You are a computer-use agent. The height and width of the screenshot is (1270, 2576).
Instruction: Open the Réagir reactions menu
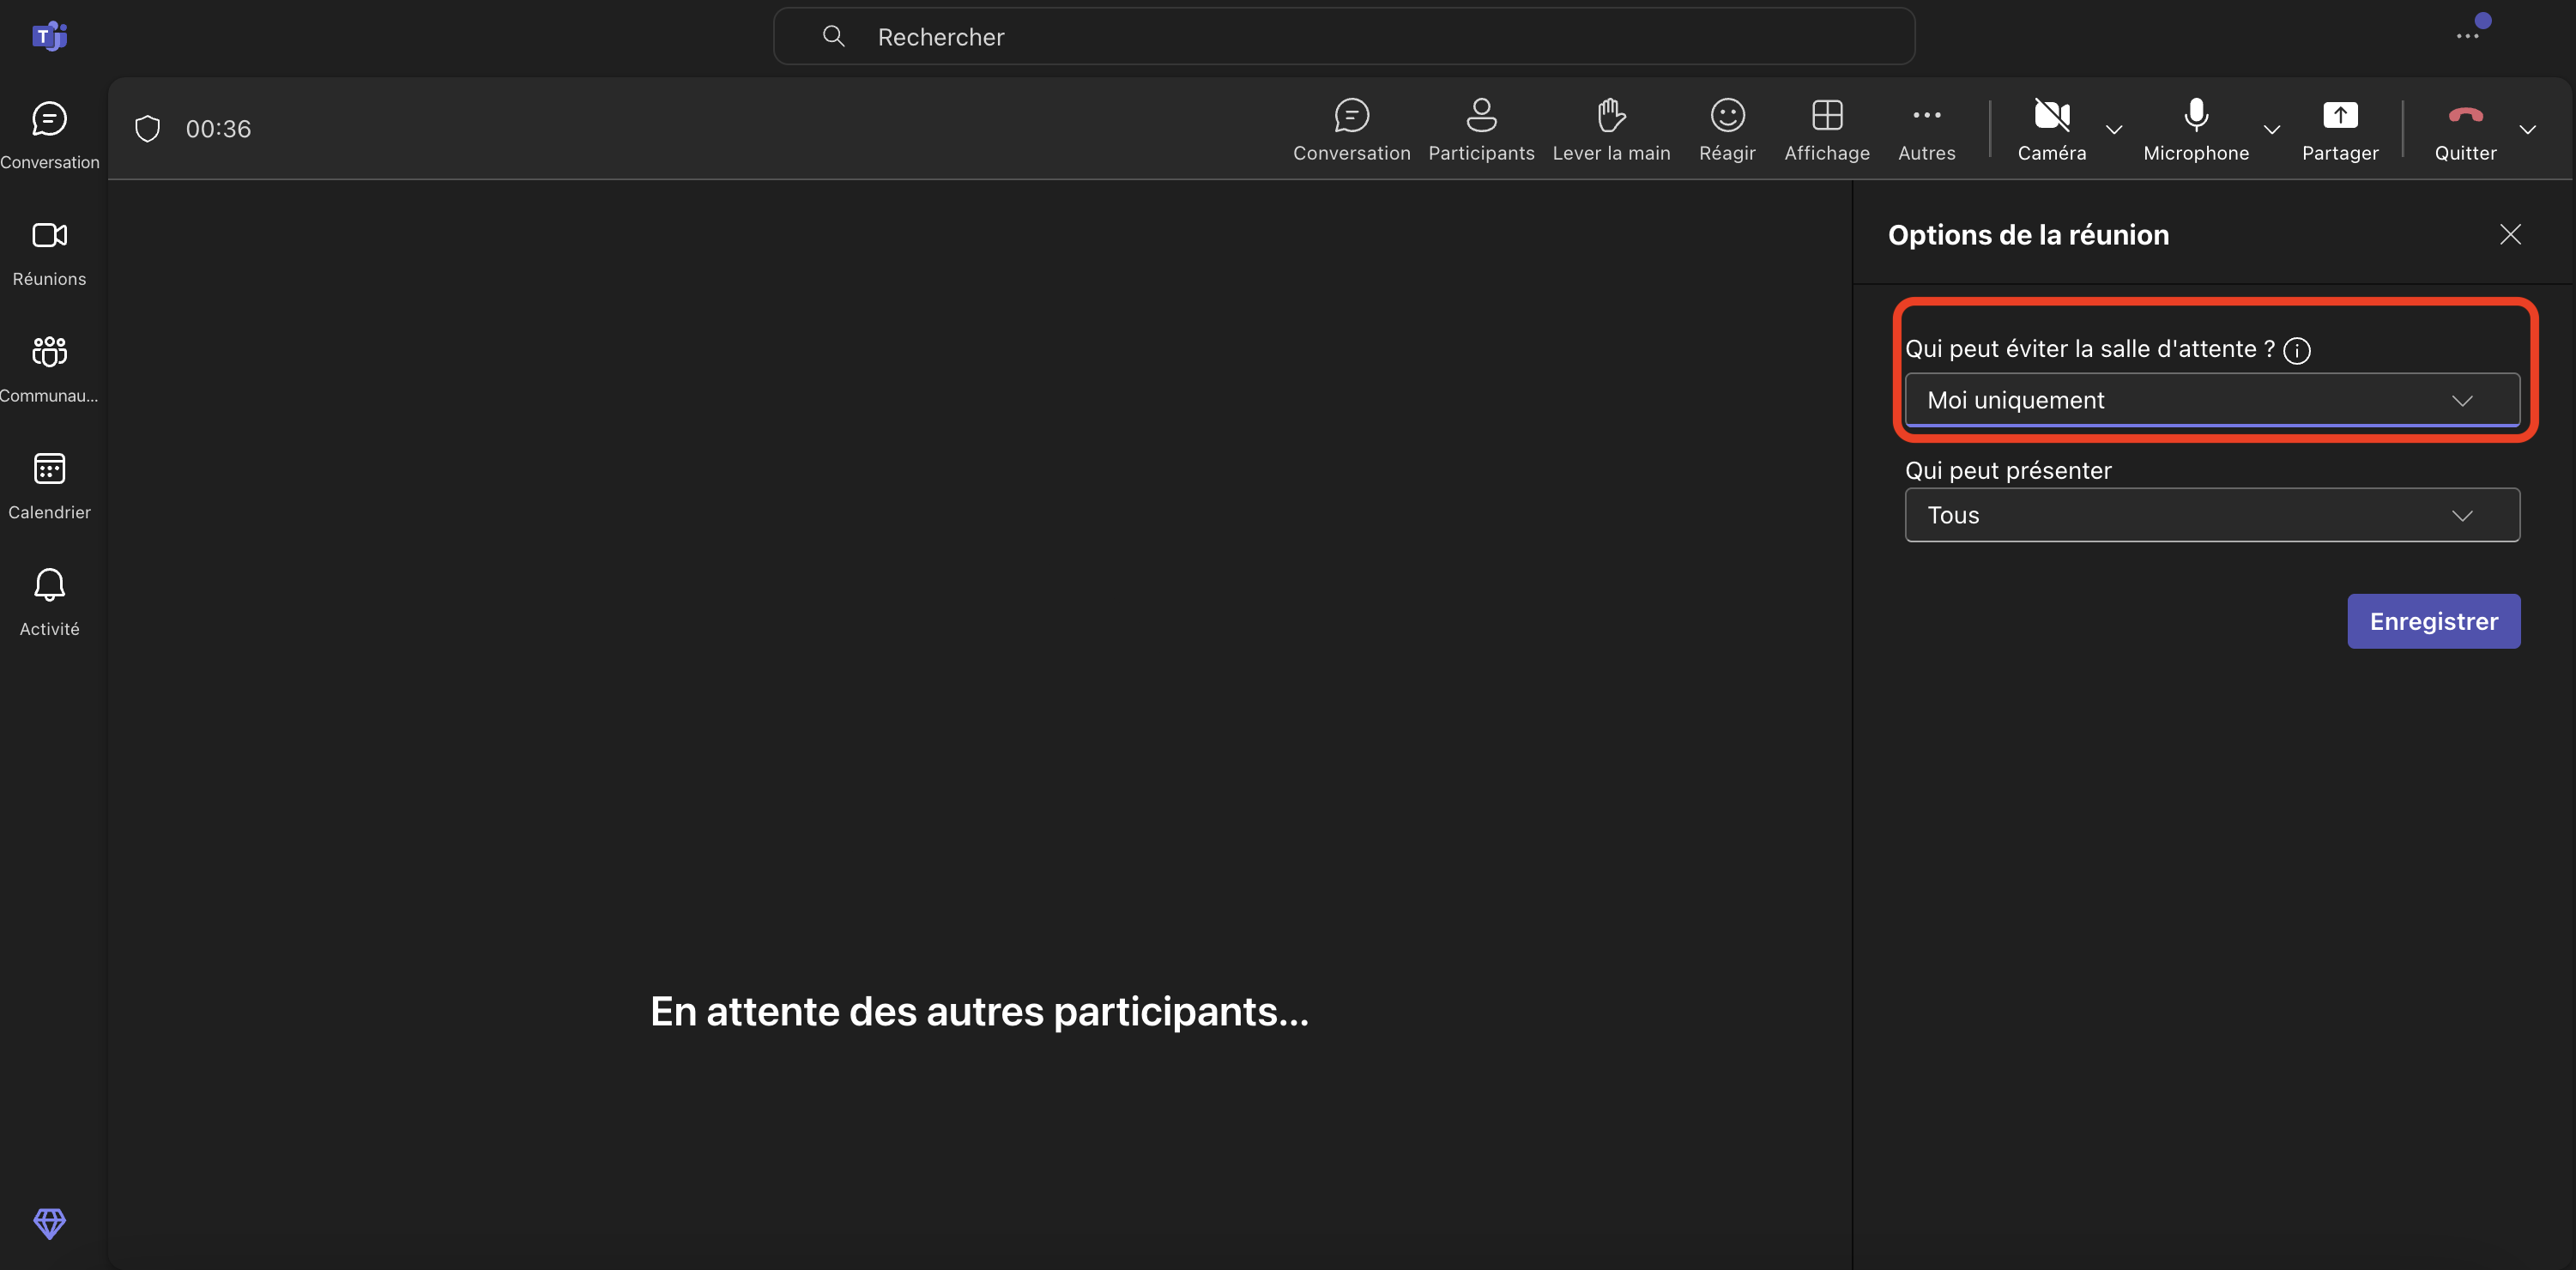tap(1726, 129)
